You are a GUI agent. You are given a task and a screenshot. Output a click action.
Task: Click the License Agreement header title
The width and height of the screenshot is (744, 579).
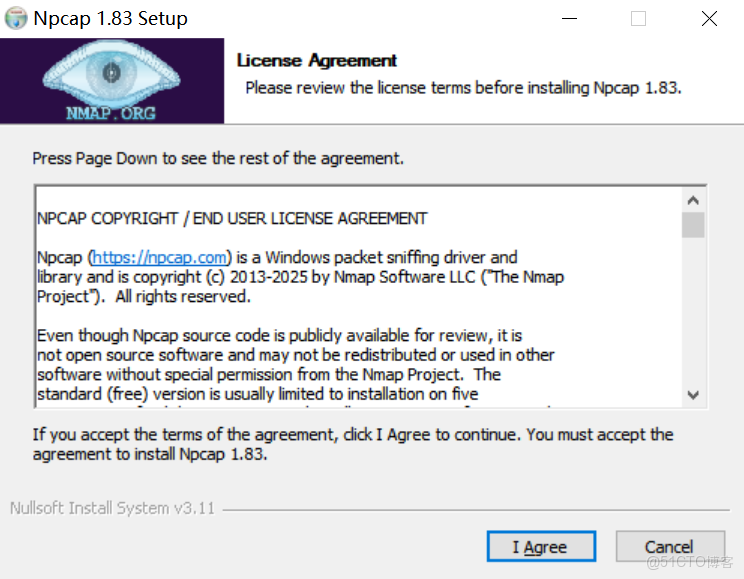click(316, 61)
